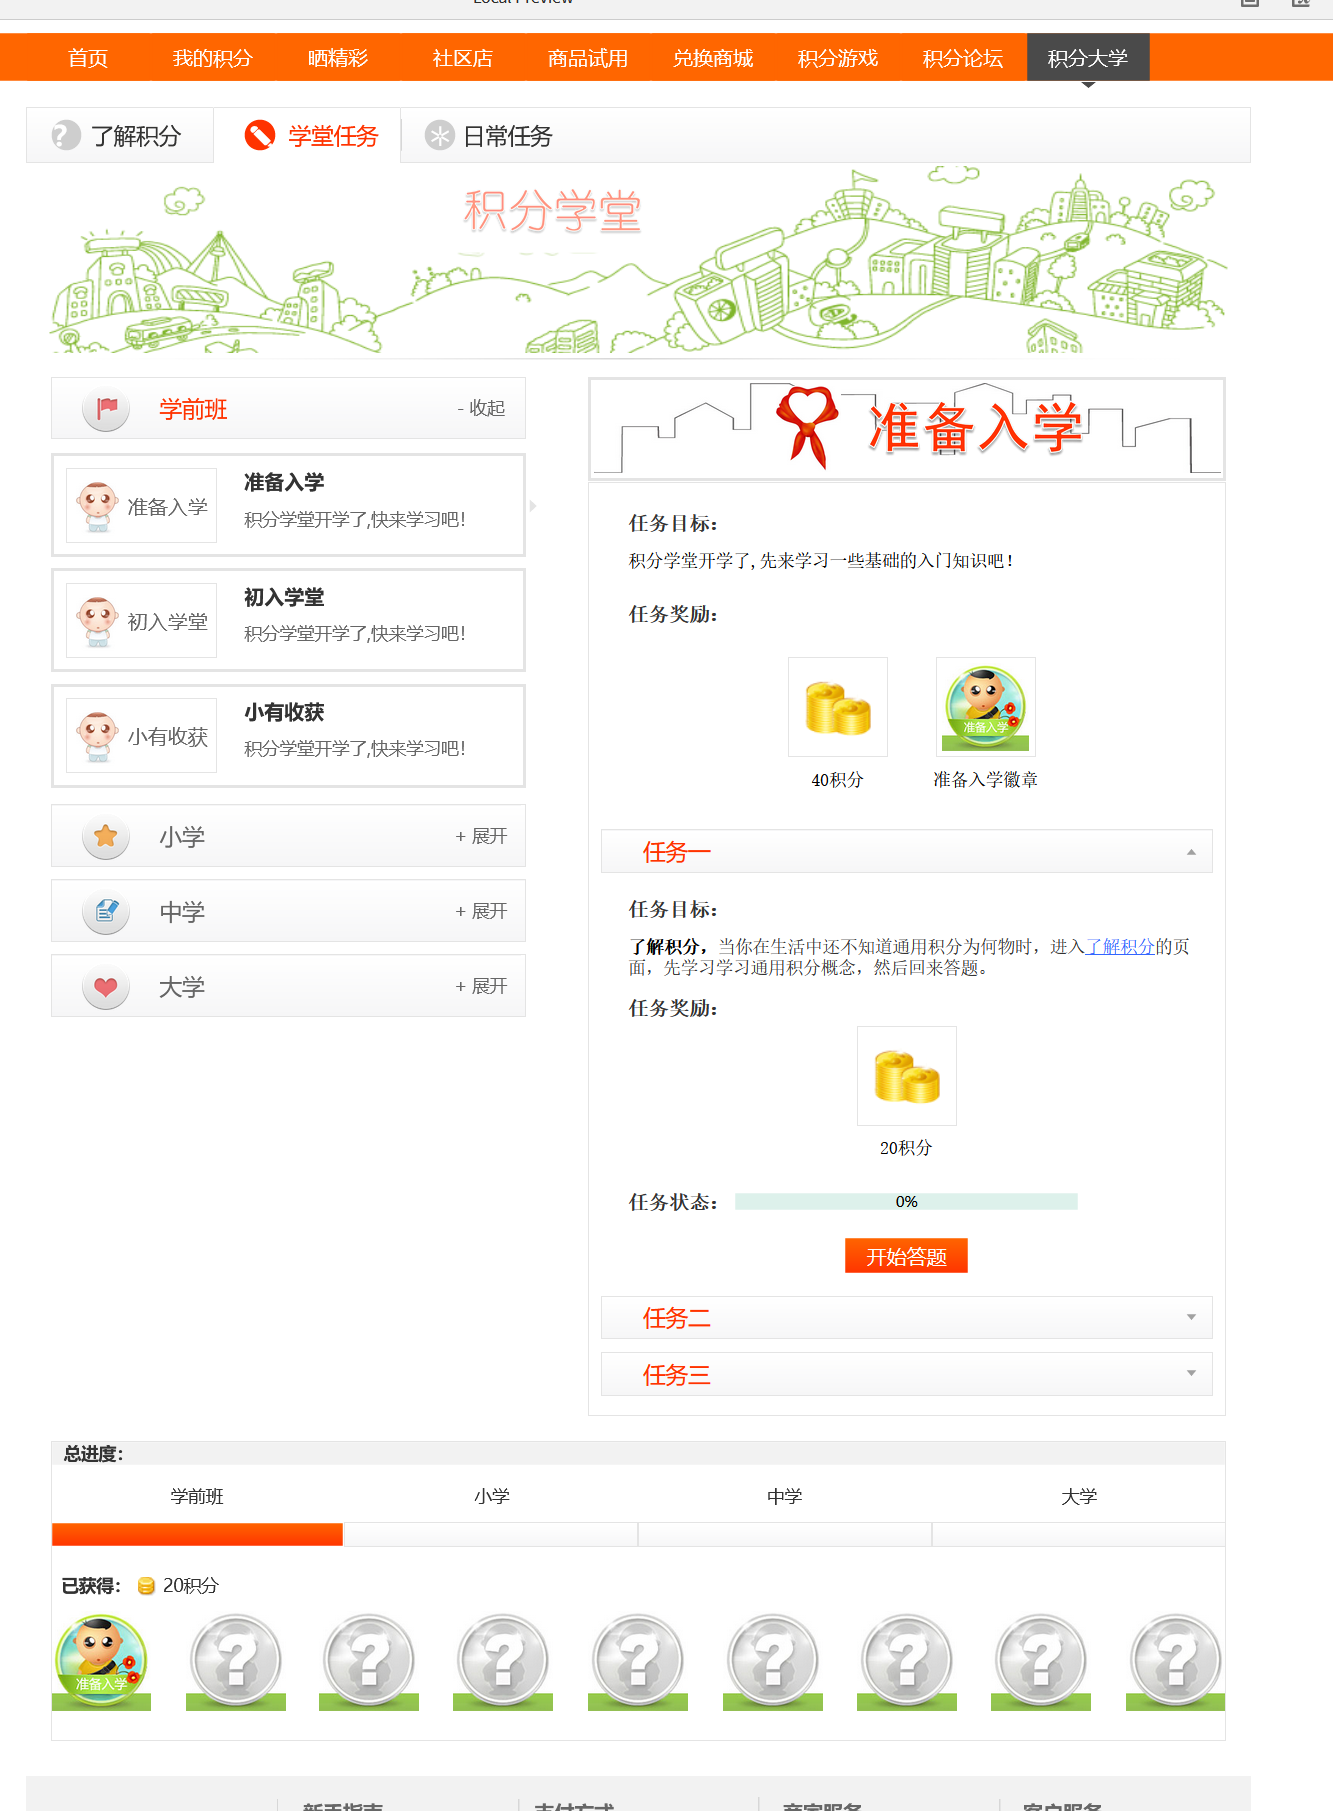The width and height of the screenshot is (1333, 1811).
Task: Open 晒精彩 in the navigation bar
Action: point(338,58)
